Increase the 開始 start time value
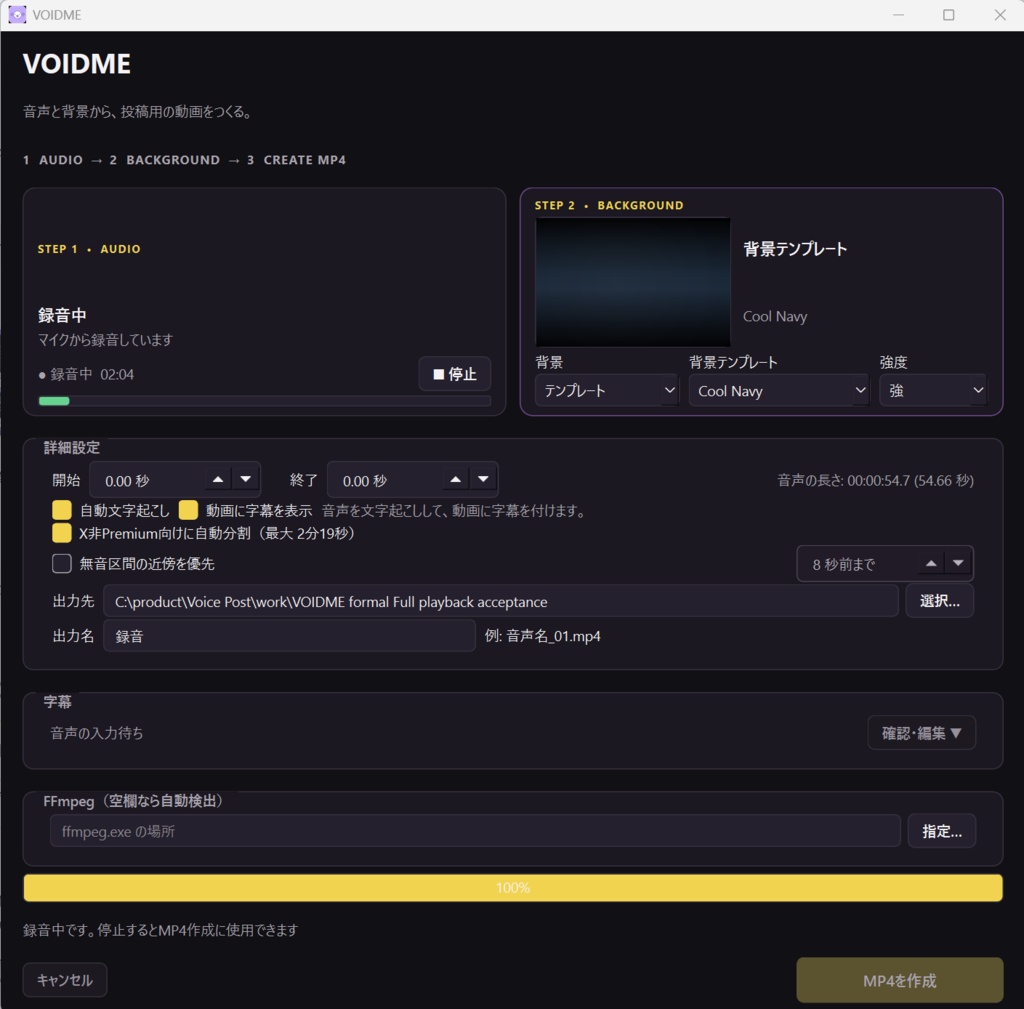The image size is (1024, 1009). [218, 479]
